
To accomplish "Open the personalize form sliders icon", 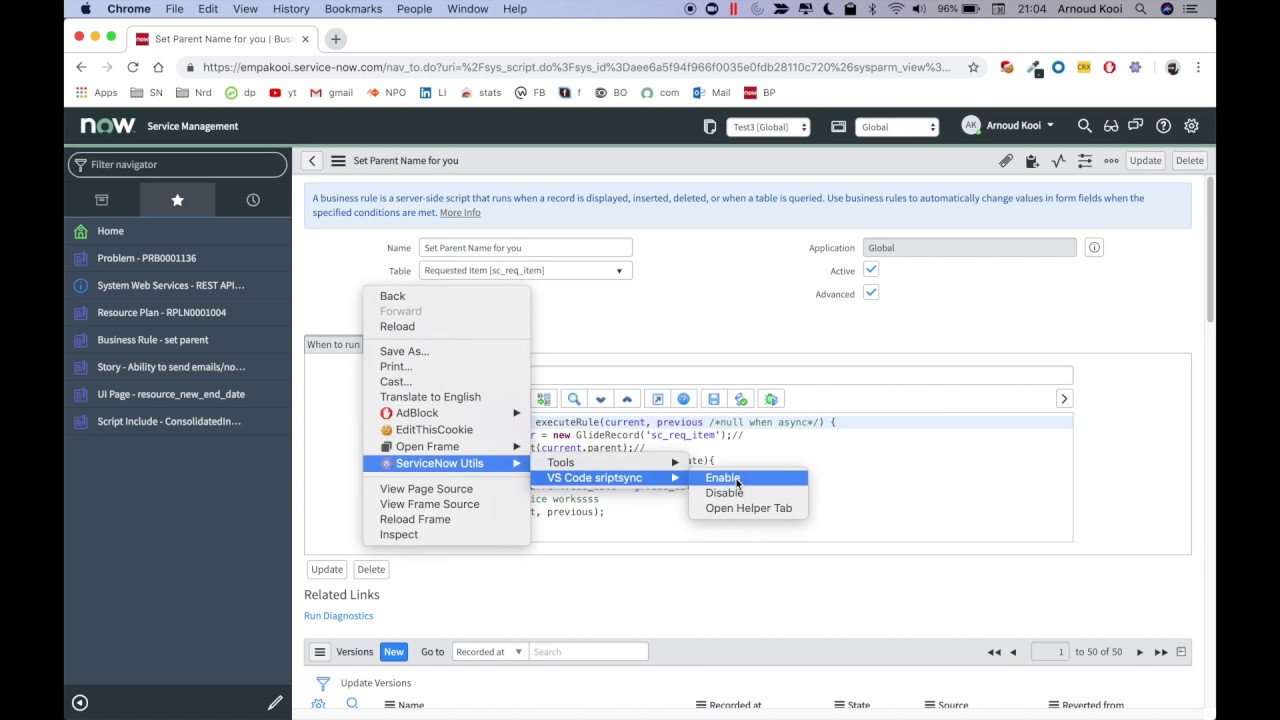I will point(1085,160).
